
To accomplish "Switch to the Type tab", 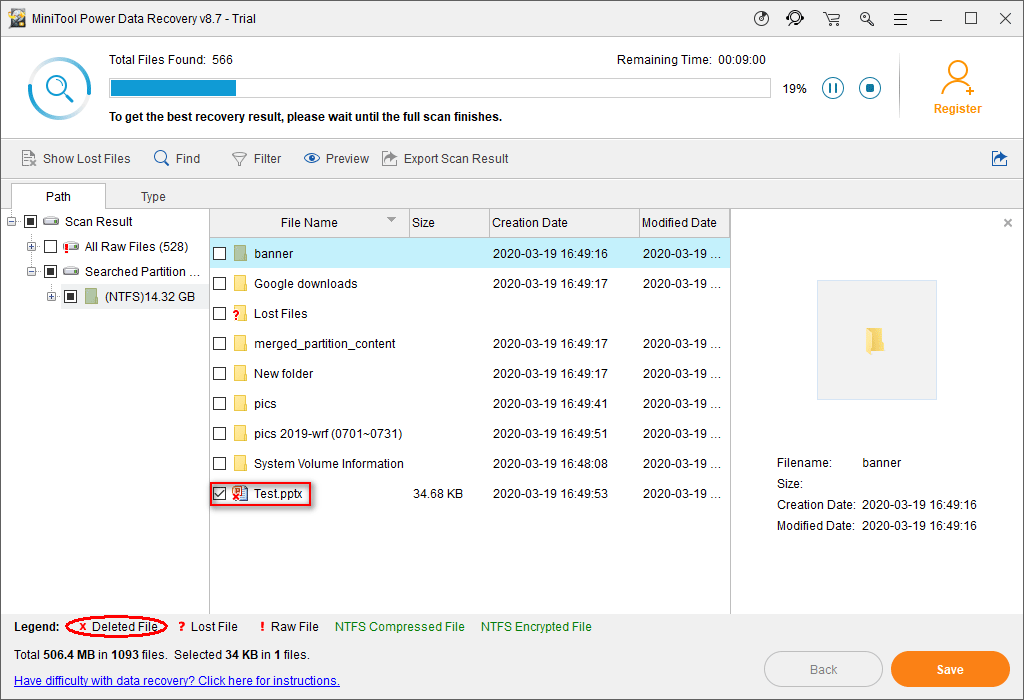I will (x=153, y=196).
